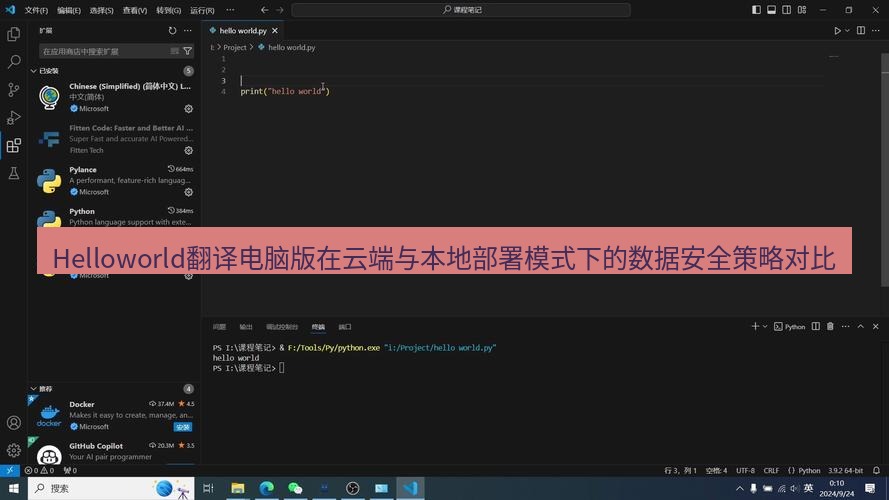Open the Selection menu

[x=101, y=10]
